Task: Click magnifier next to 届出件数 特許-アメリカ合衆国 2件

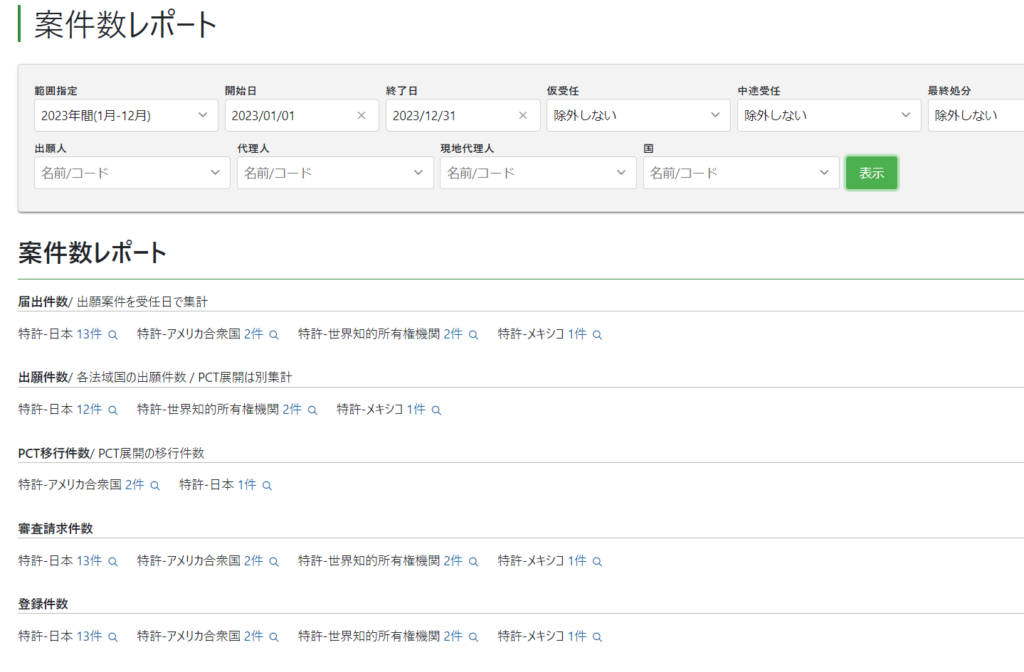Action: point(274,335)
